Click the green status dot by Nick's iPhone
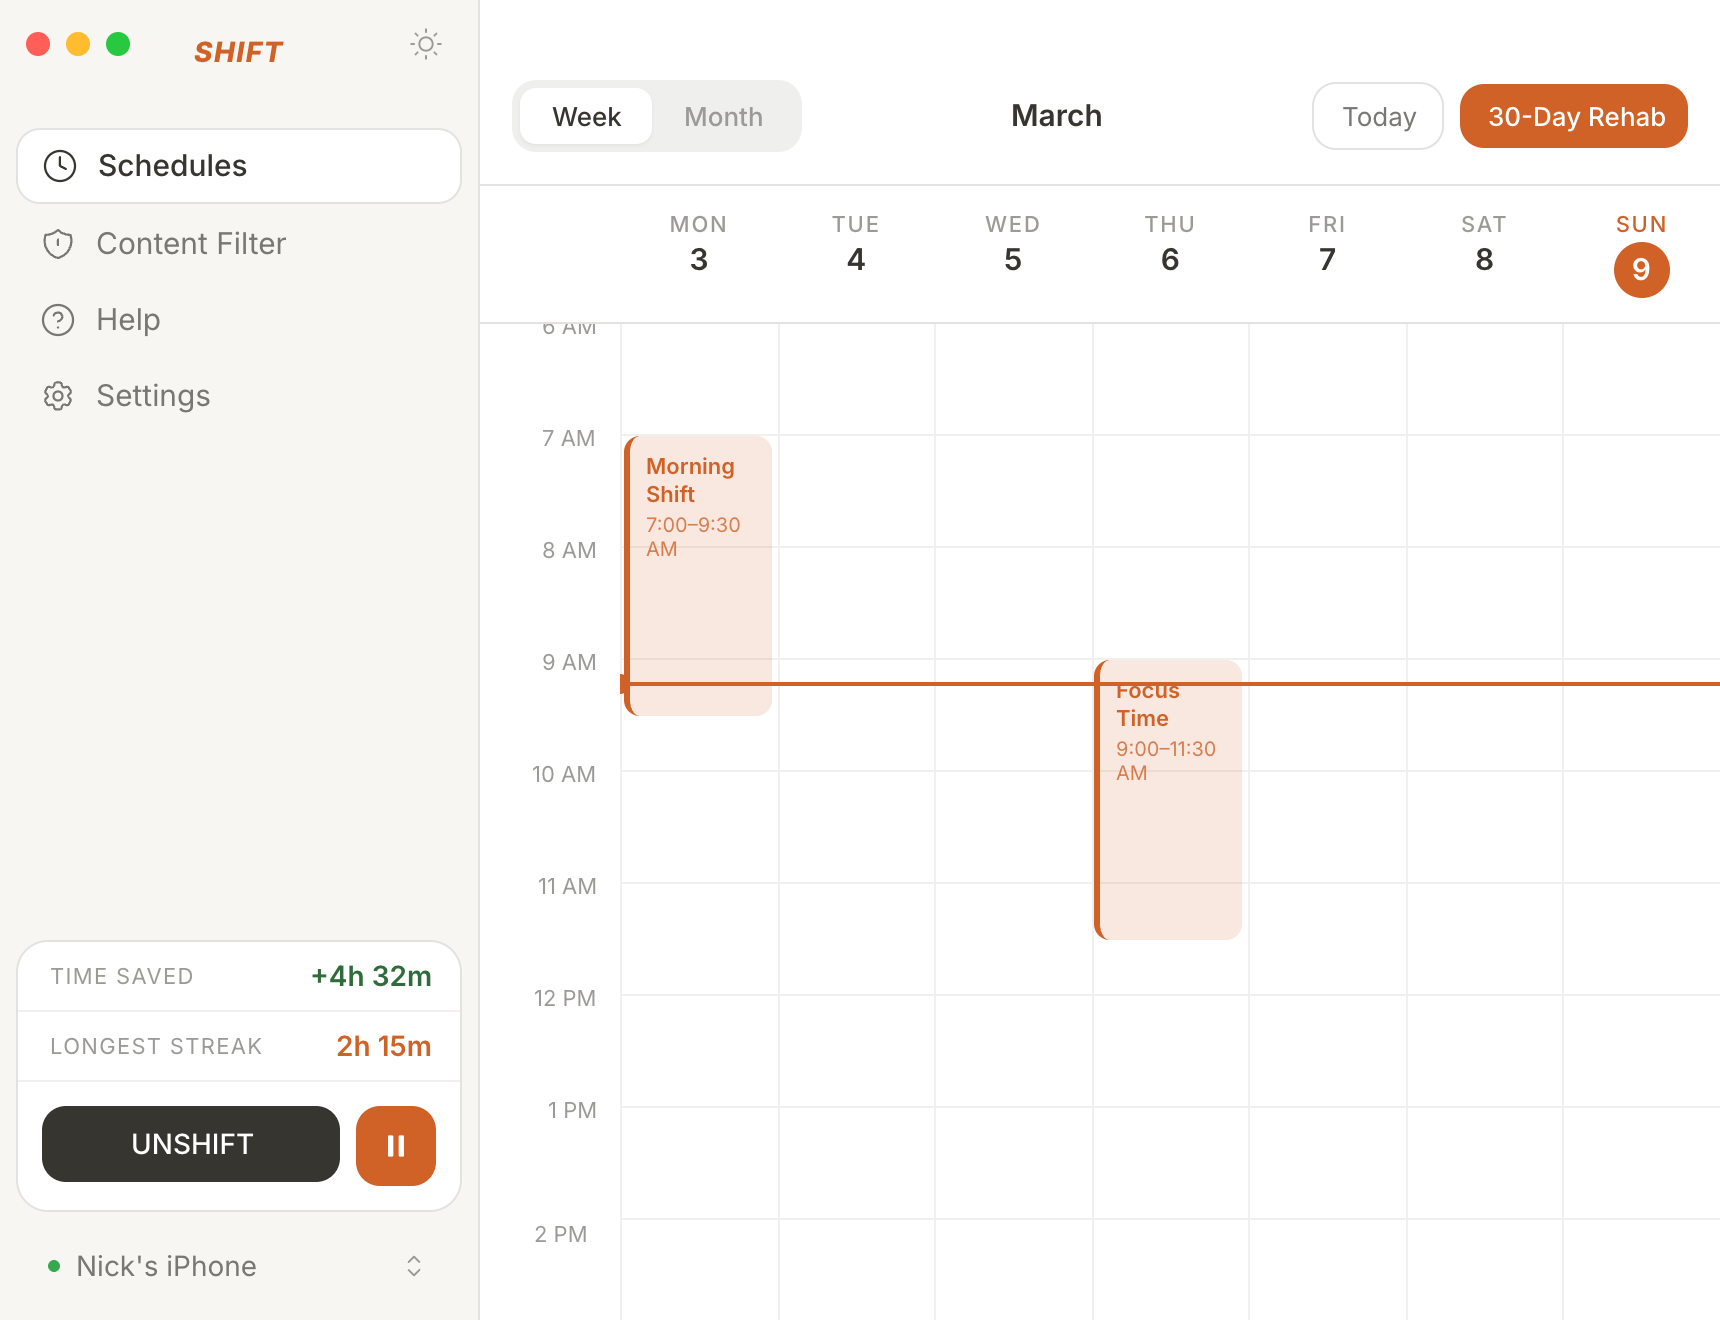The height and width of the screenshot is (1320, 1720). pos(55,1266)
